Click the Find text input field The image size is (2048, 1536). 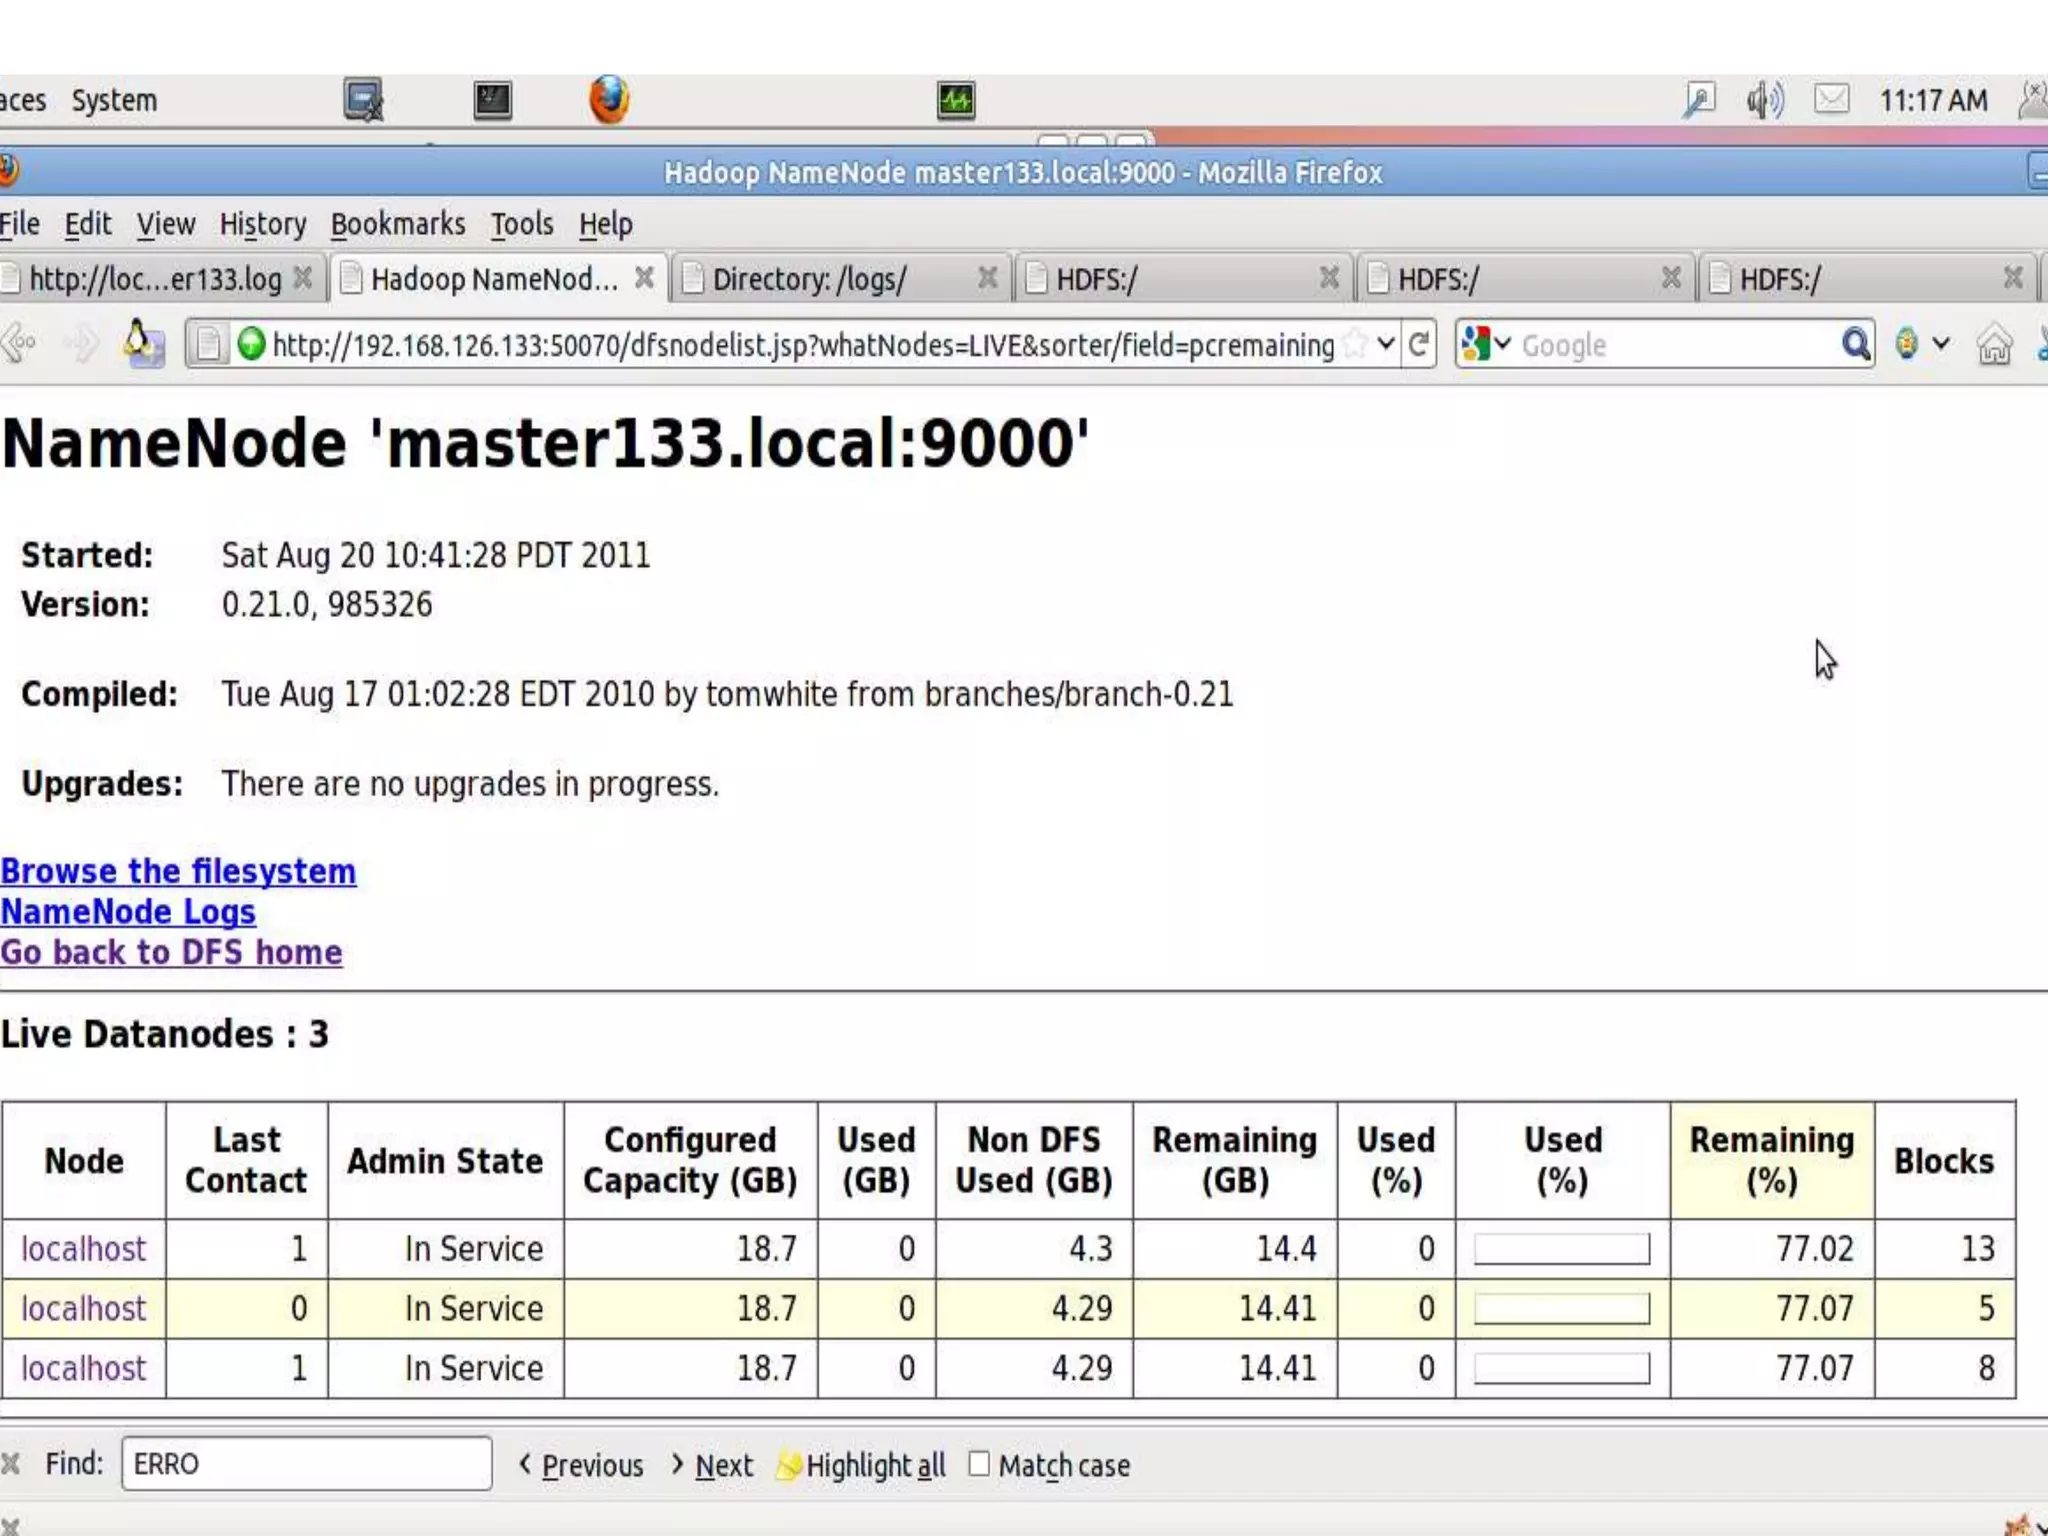point(306,1464)
